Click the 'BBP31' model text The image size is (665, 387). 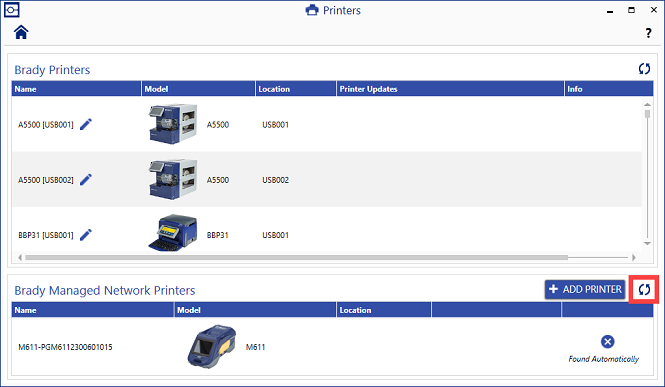tap(218, 235)
